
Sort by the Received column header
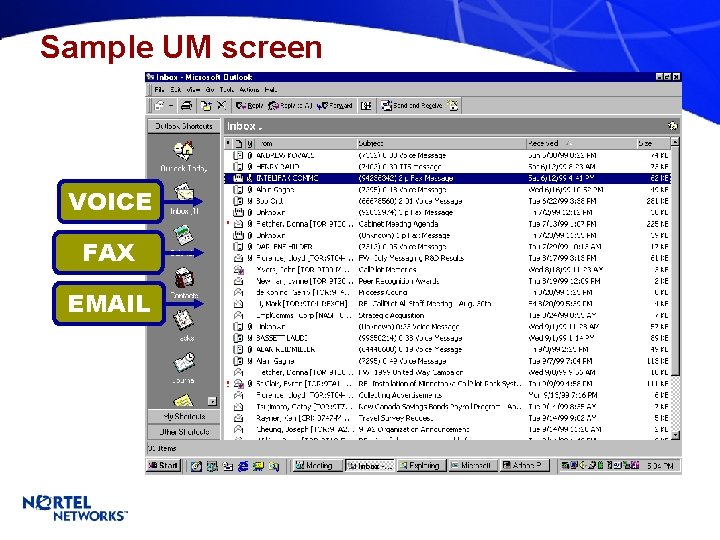coord(581,143)
